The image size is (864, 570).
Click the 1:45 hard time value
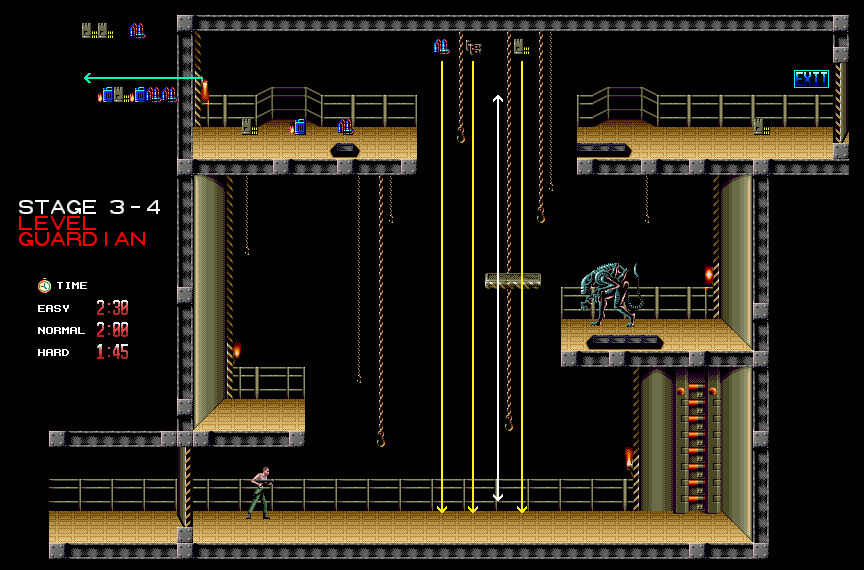click(x=112, y=352)
